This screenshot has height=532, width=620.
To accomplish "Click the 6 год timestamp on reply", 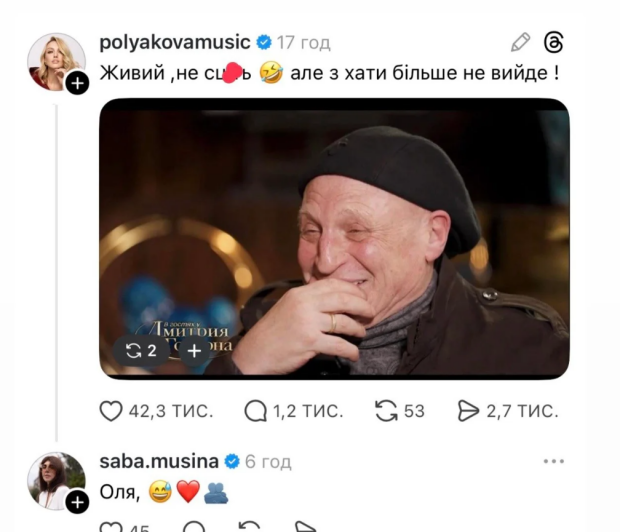I will 268,462.
